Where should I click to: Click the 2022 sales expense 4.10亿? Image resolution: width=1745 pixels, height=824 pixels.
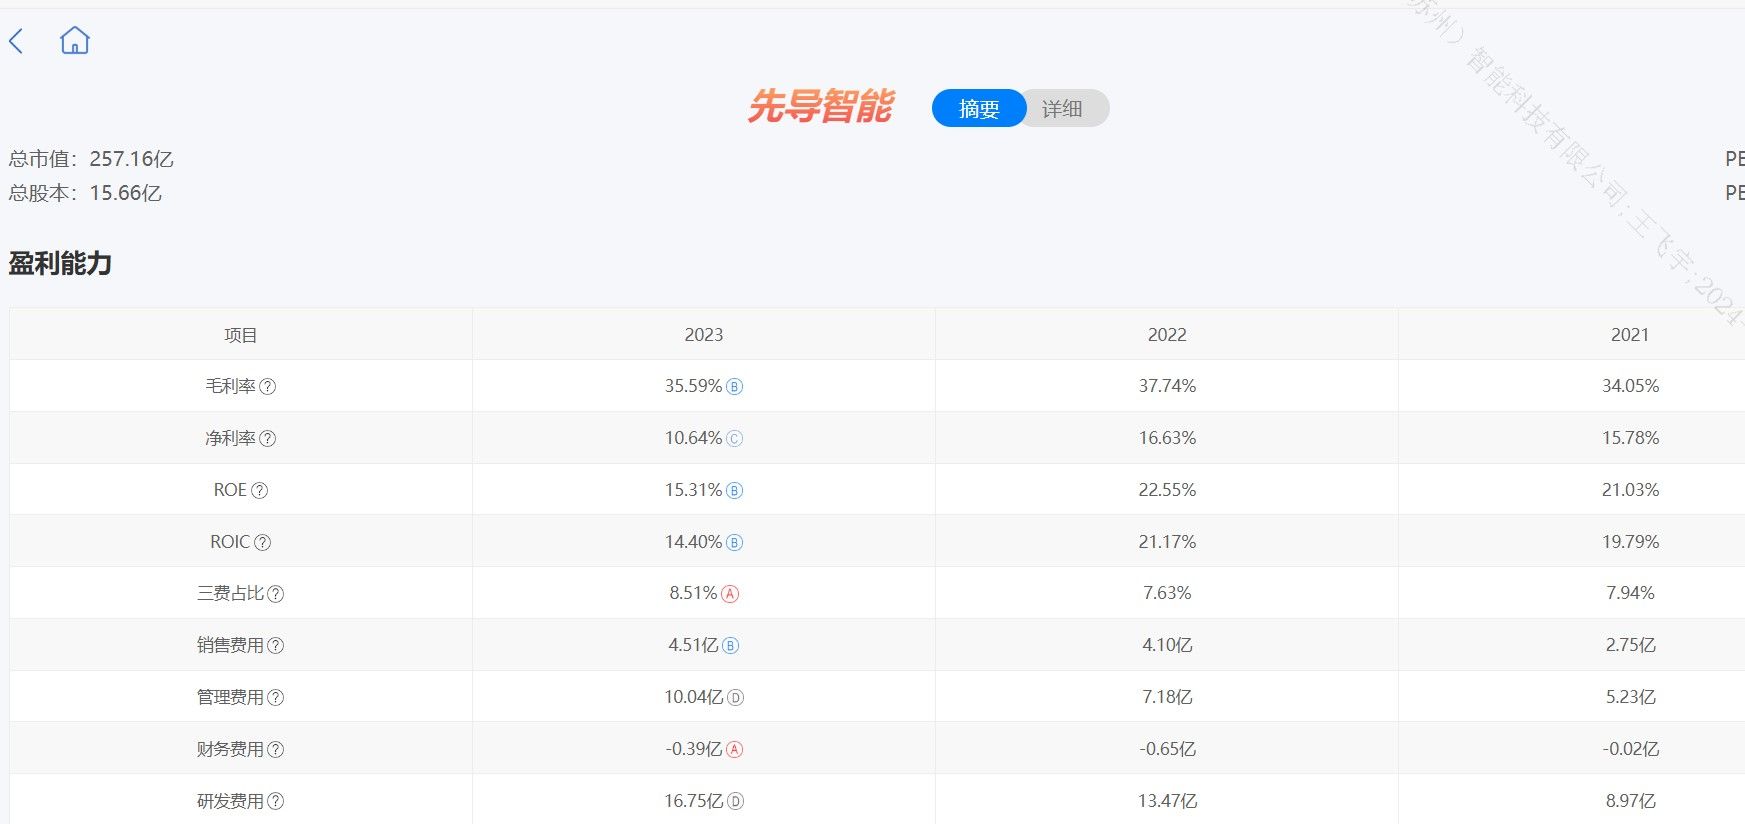tap(1167, 645)
